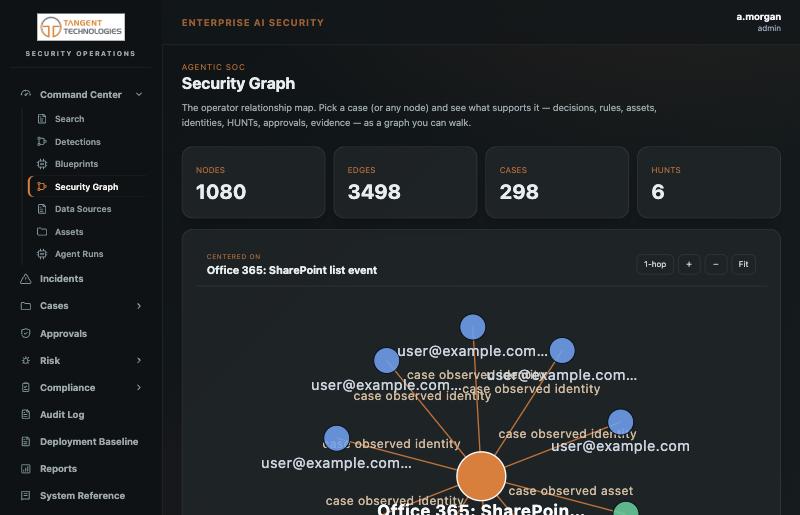800x515 pixels.
Task: Click the Data Sources document icon
Action: click(42, 209)
